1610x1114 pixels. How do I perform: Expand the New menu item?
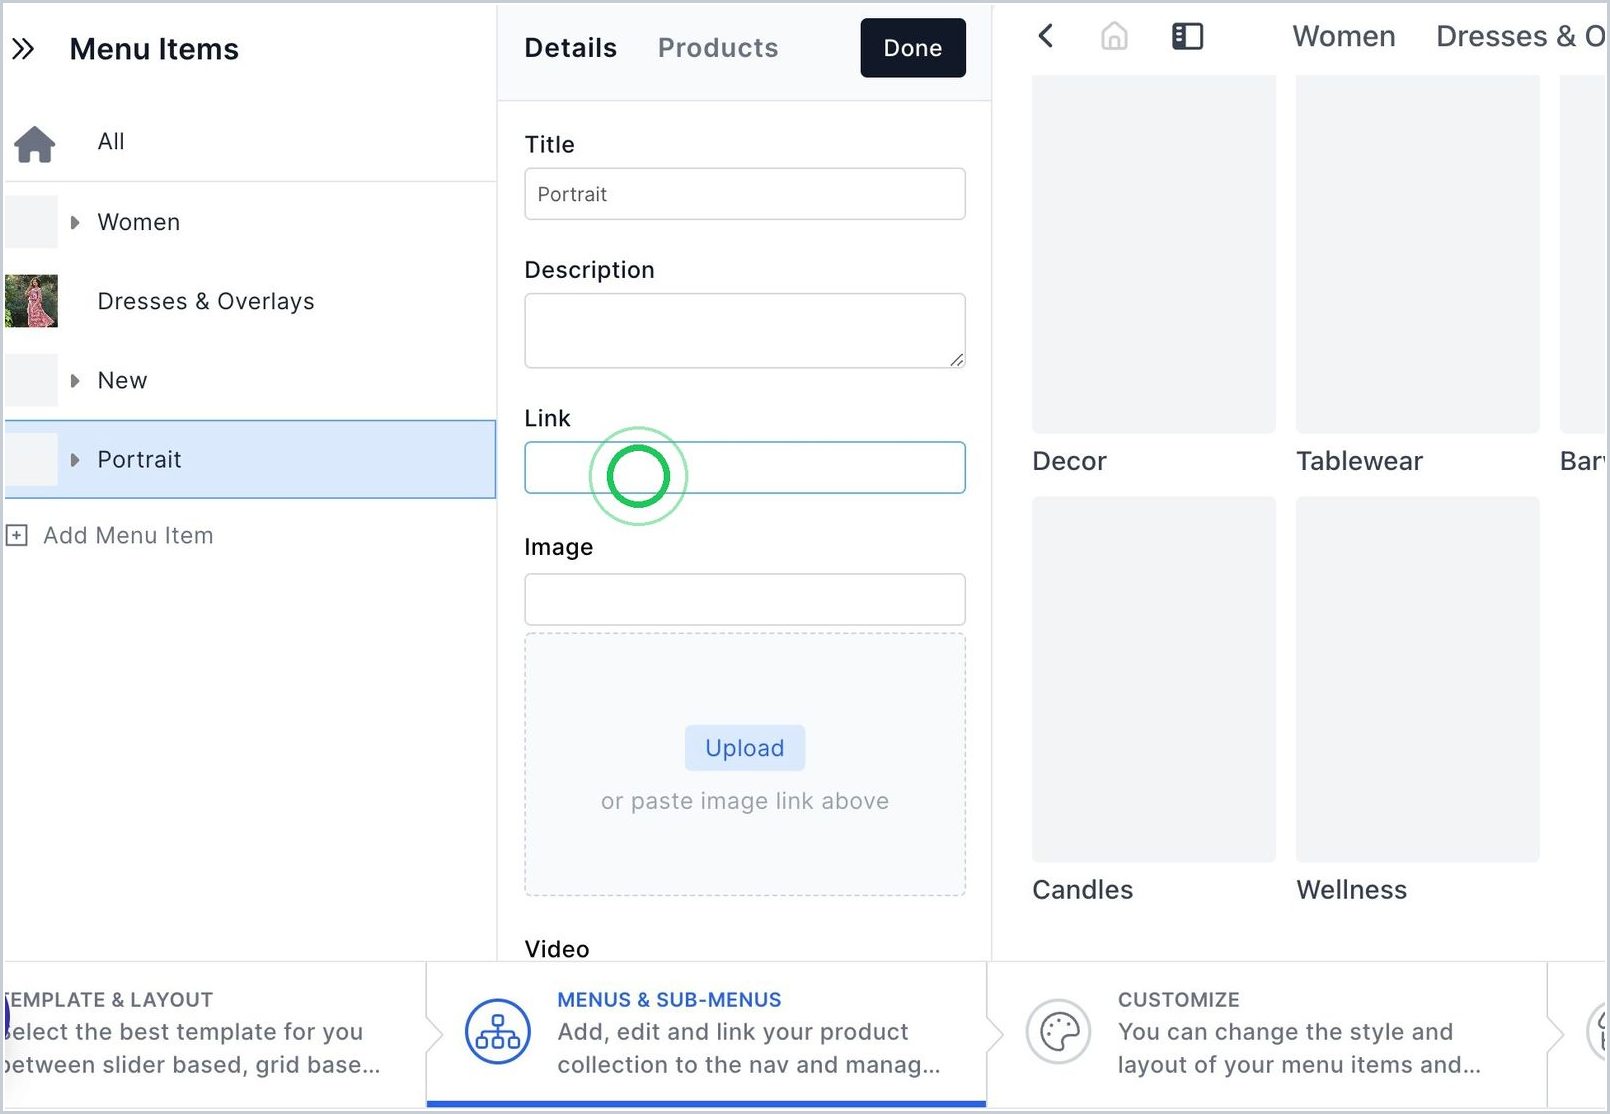pos(75,381)
